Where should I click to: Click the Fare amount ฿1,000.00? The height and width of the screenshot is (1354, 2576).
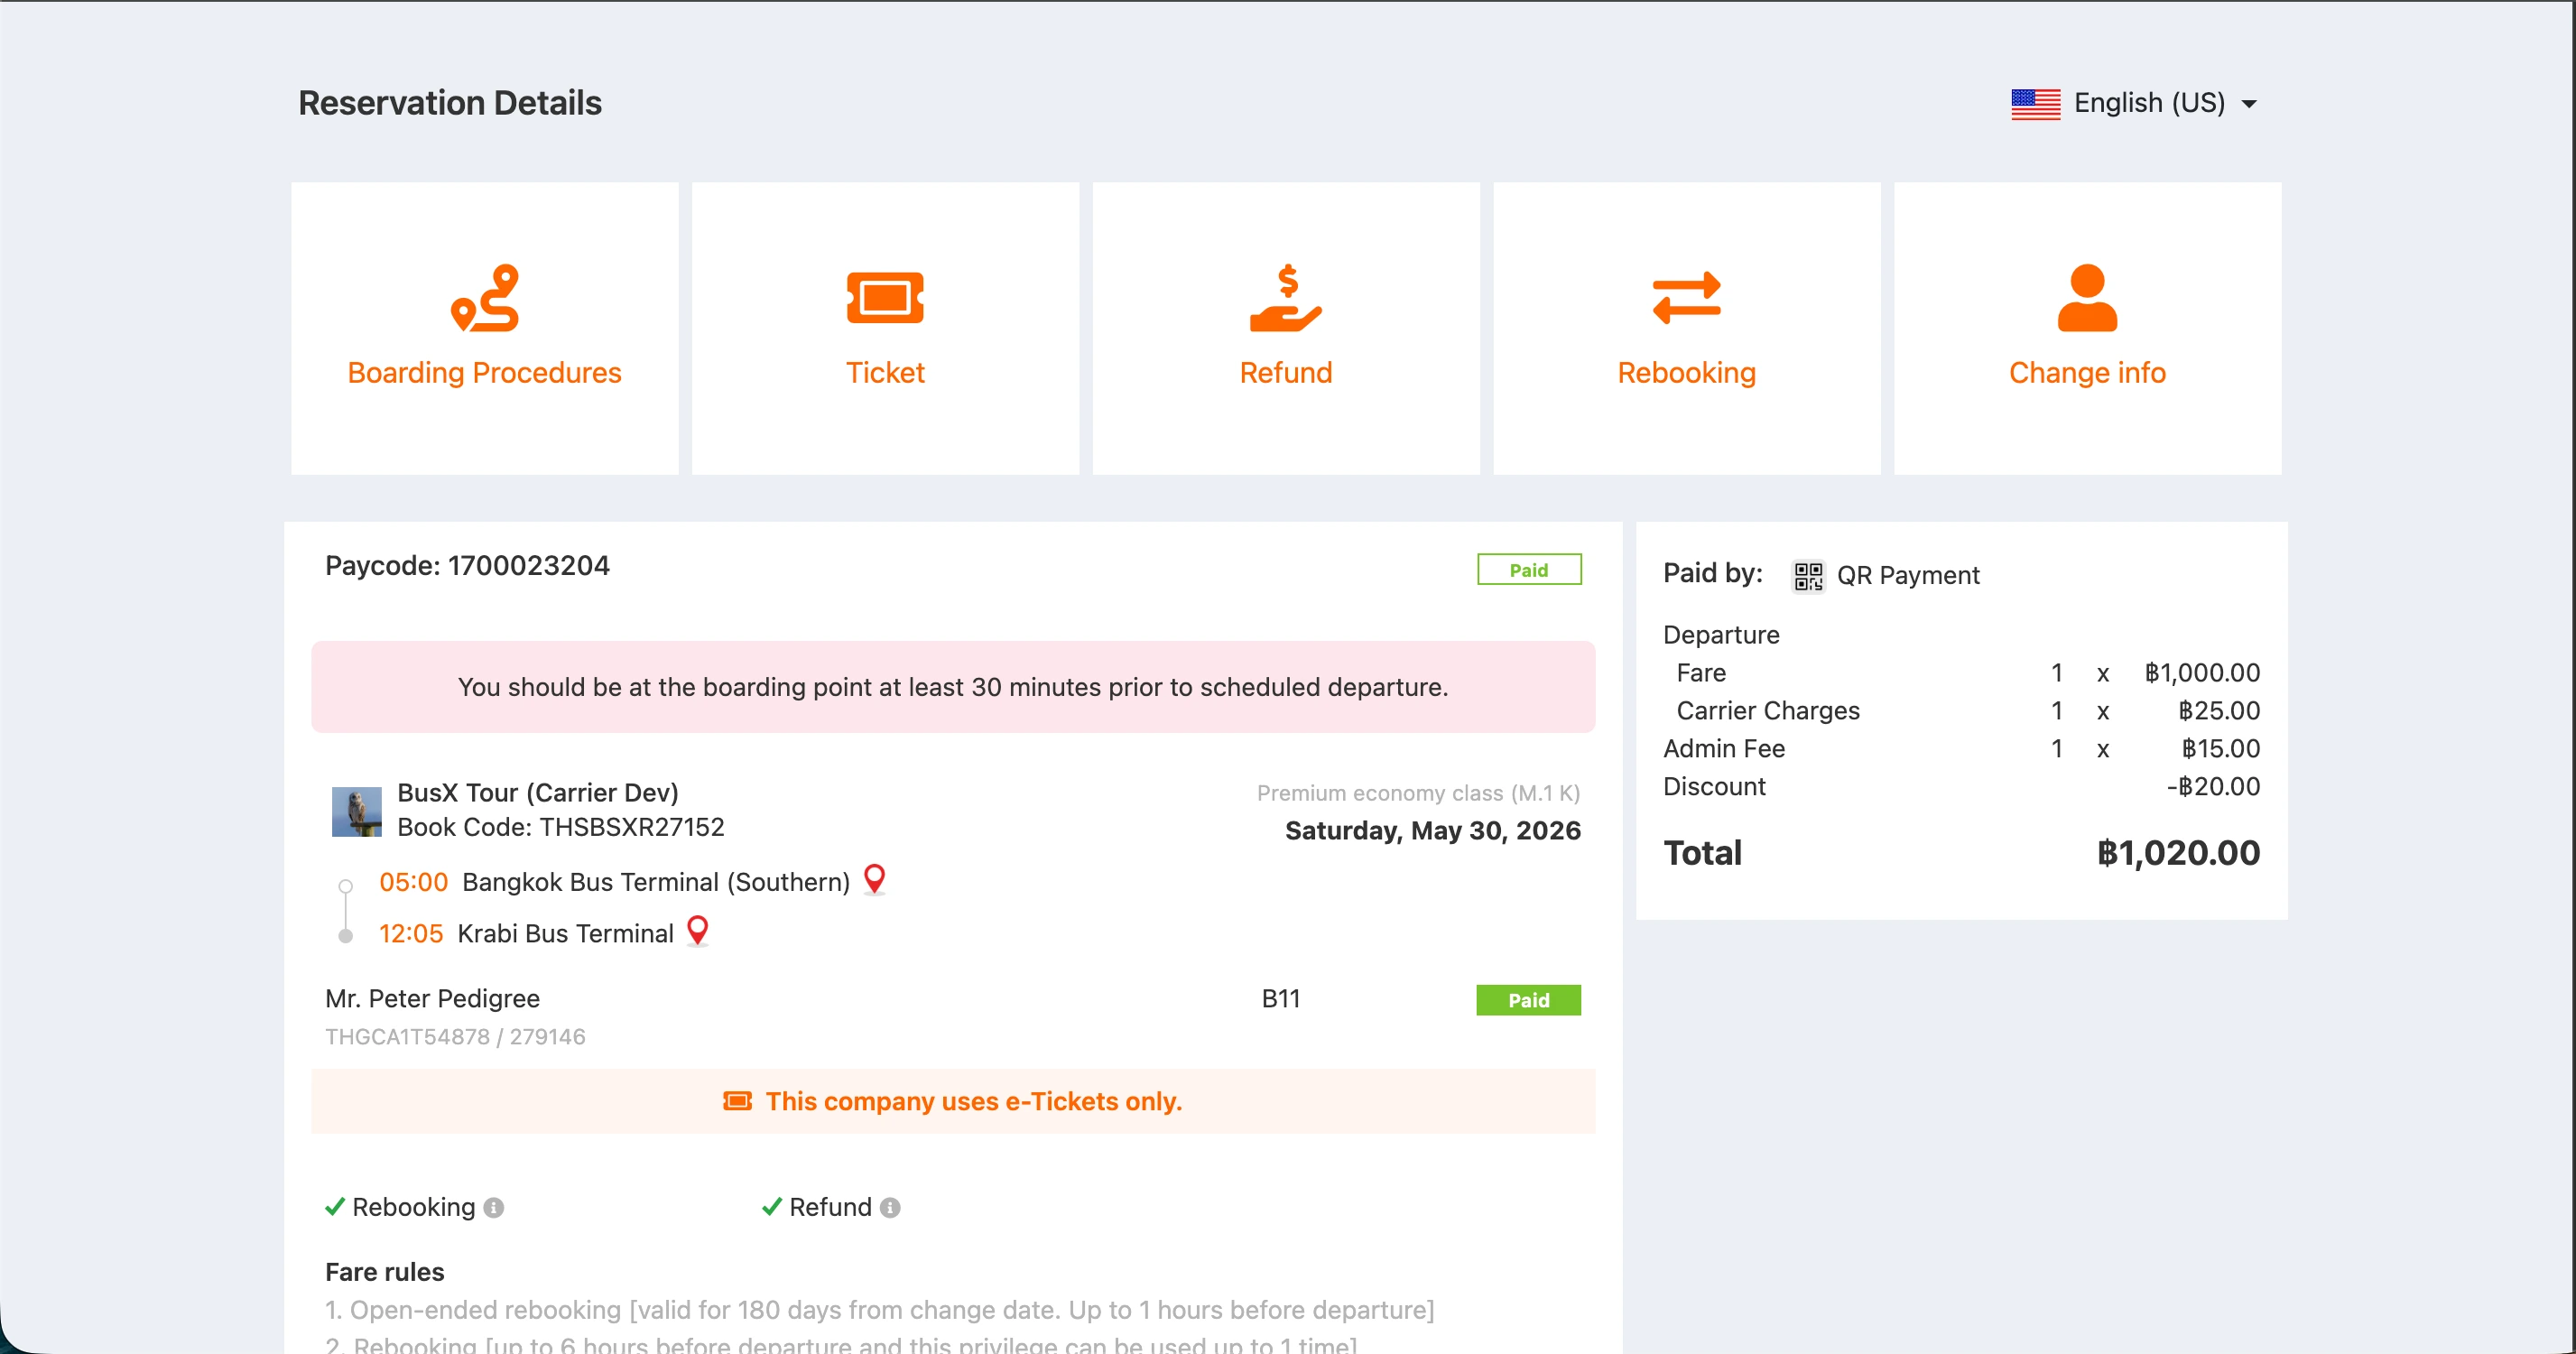click(2201, 673)
